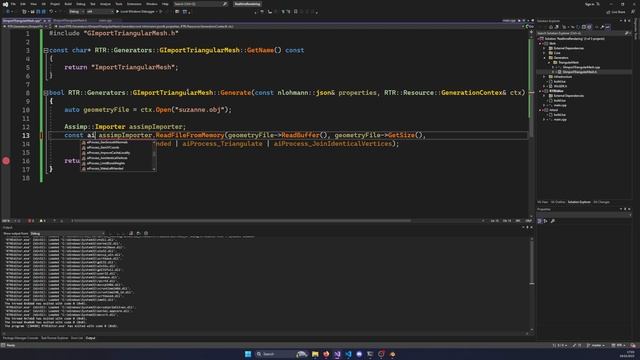The height and width of the screenshot is (360, 640).
Task: Expand the Core folder in Solution Explorer
Action: point(544,53)
